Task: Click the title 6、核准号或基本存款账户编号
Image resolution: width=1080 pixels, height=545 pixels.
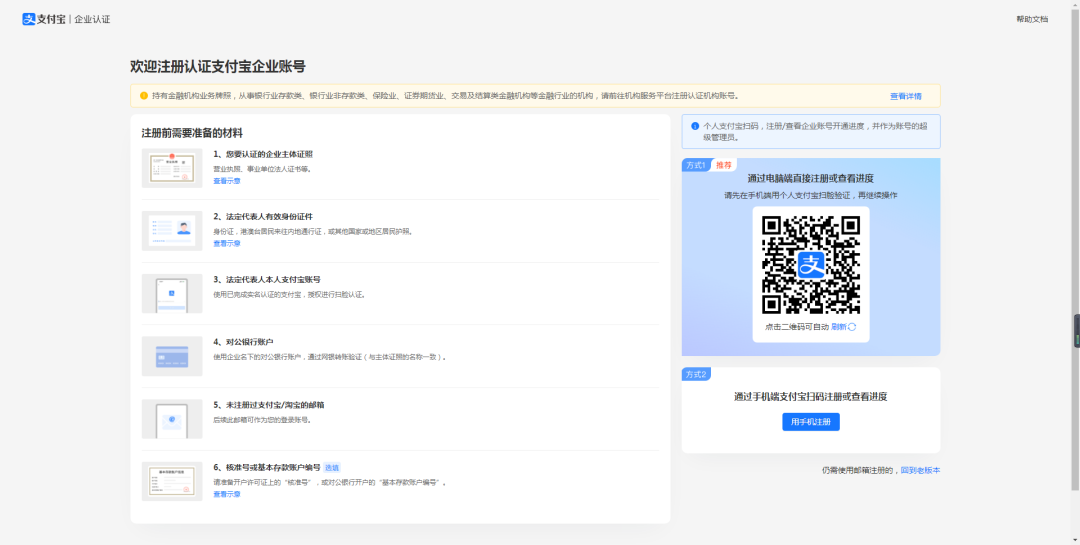Action: click(267, 467)
